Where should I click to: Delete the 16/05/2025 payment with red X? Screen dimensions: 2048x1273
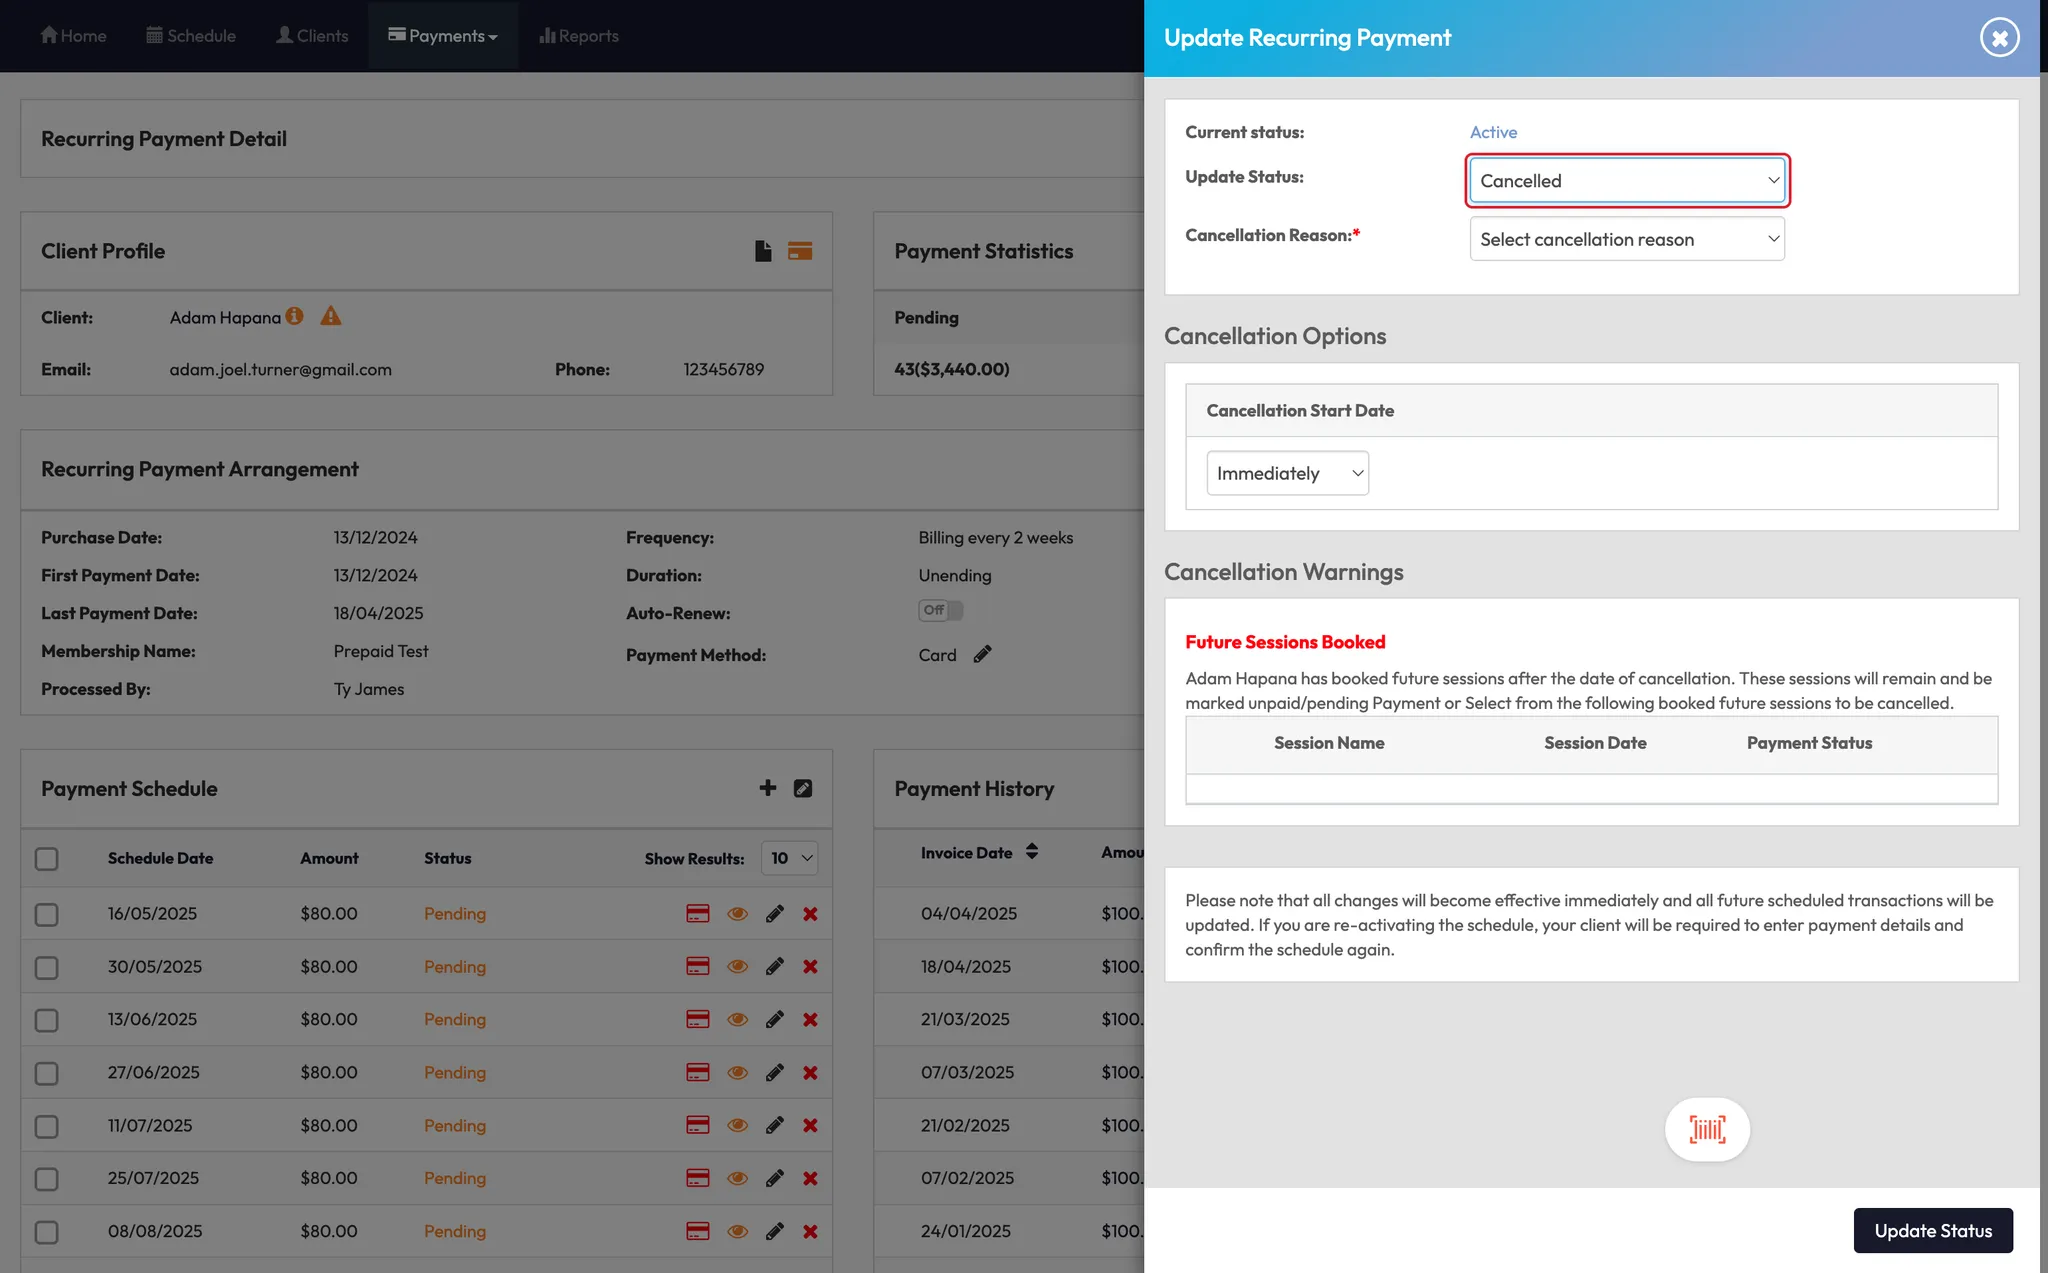[810, 914]
